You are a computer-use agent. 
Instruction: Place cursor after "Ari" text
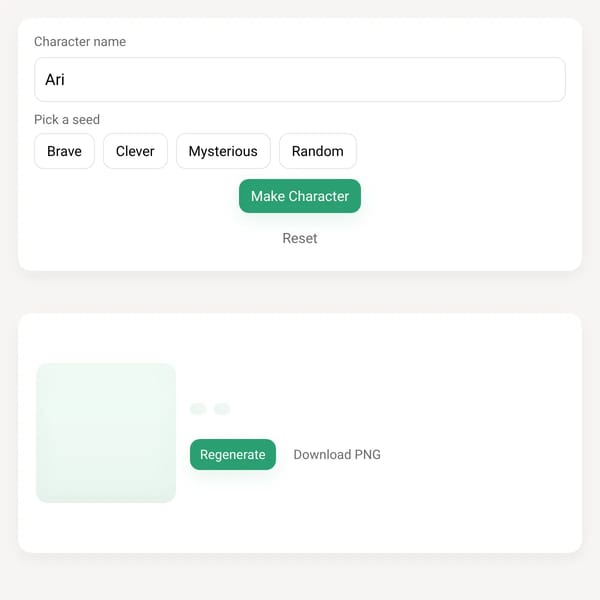tap(65, 80)
